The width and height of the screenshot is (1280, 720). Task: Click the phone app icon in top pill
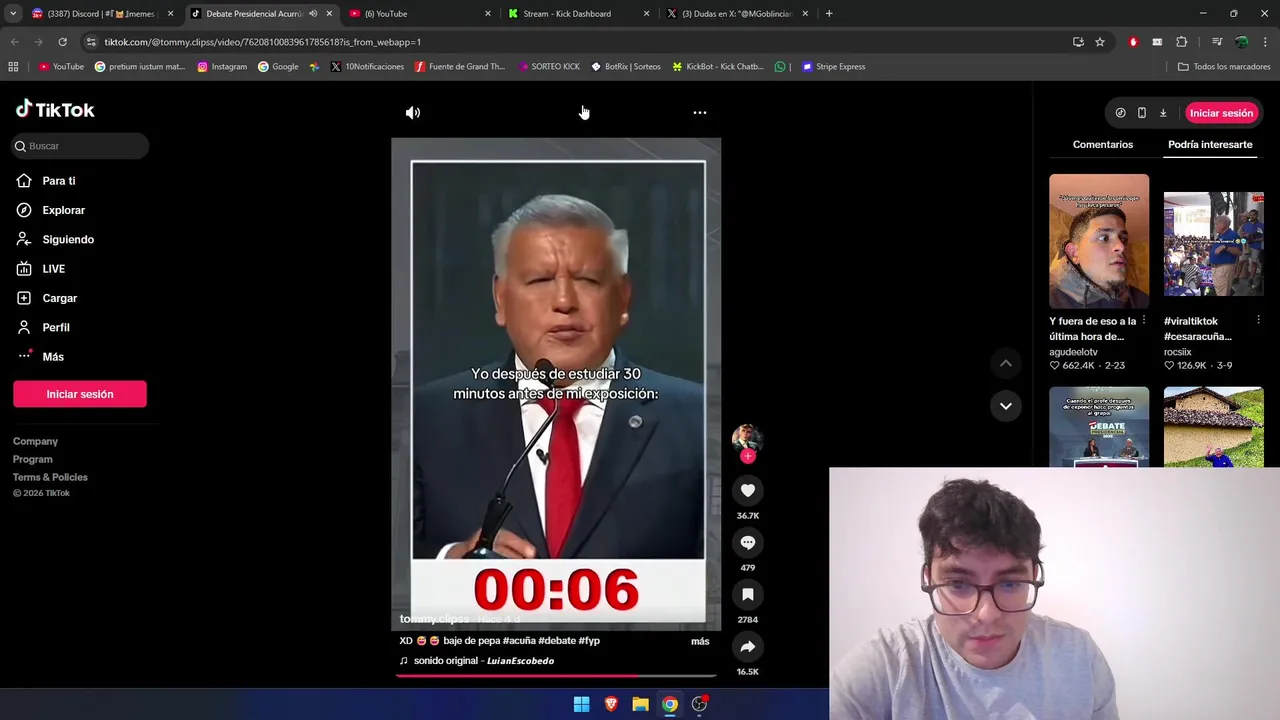click(x=1142, y=113)
